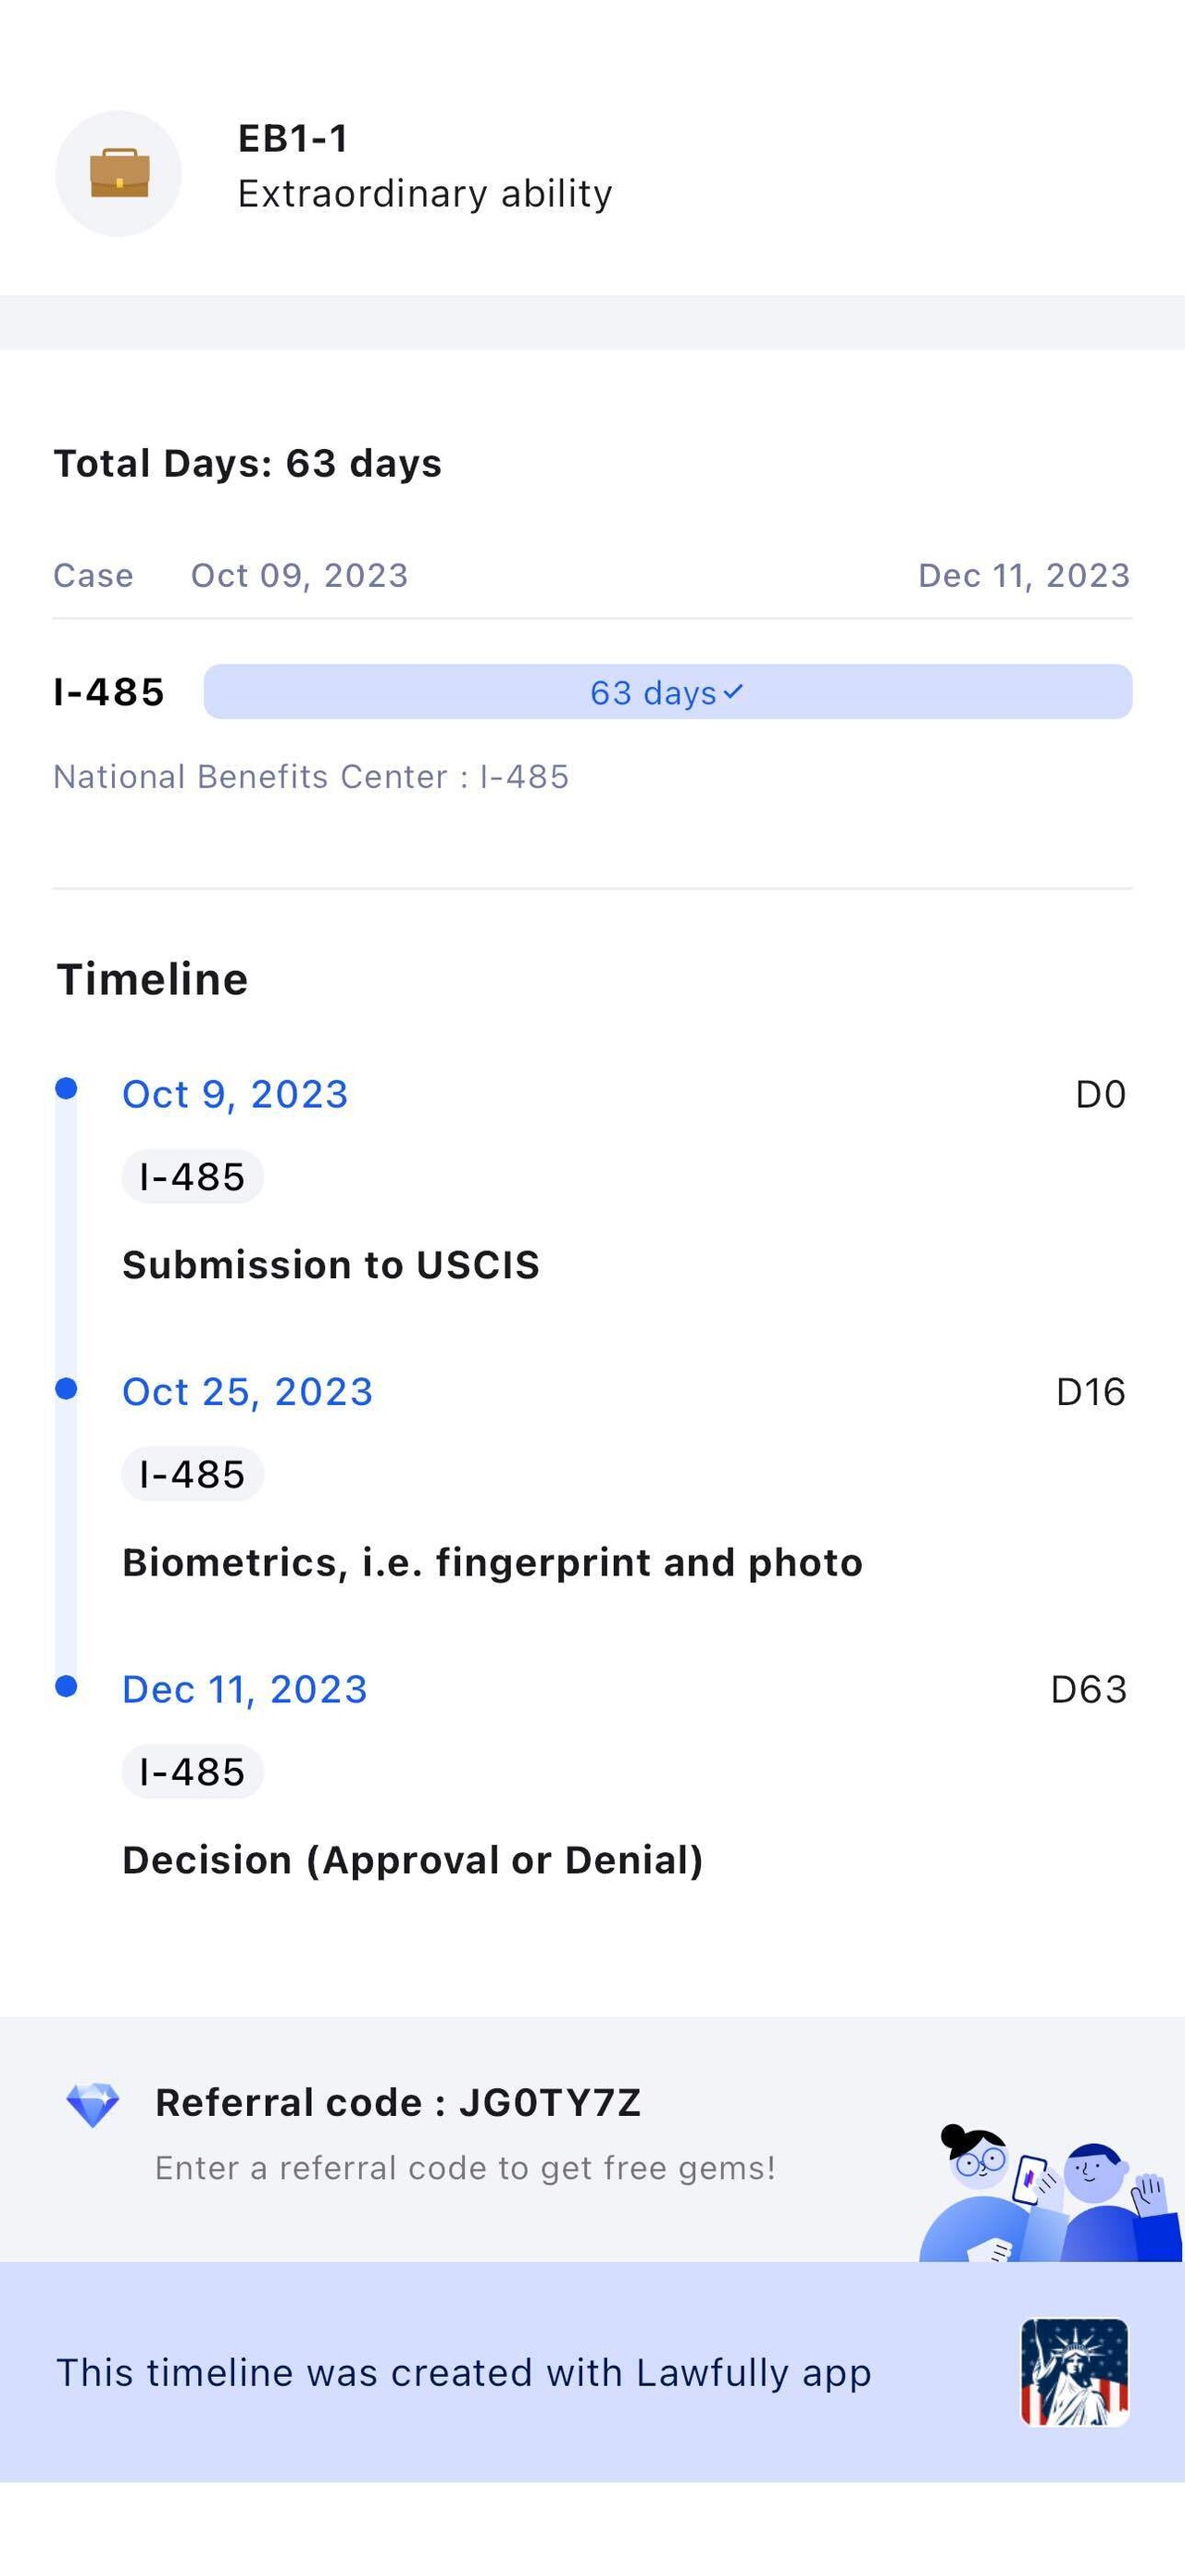Viewport: 1185px width, 2576px height.
Task: Tap the I-485 tag under Oct 9
Action: [x=192, y=1177]
